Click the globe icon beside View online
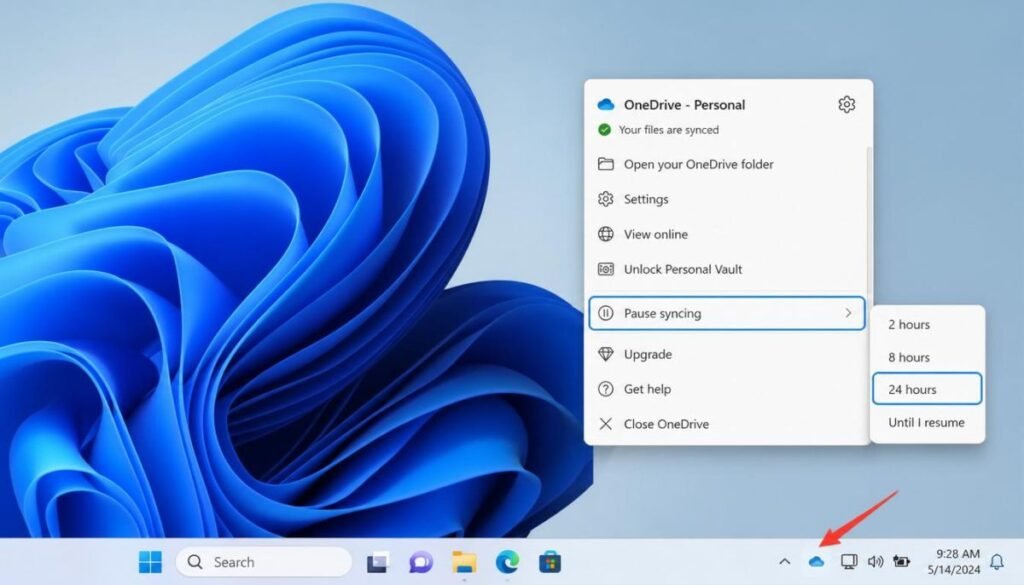Image resolution: width=1024 pixels, height=585 pixels. 605,234
